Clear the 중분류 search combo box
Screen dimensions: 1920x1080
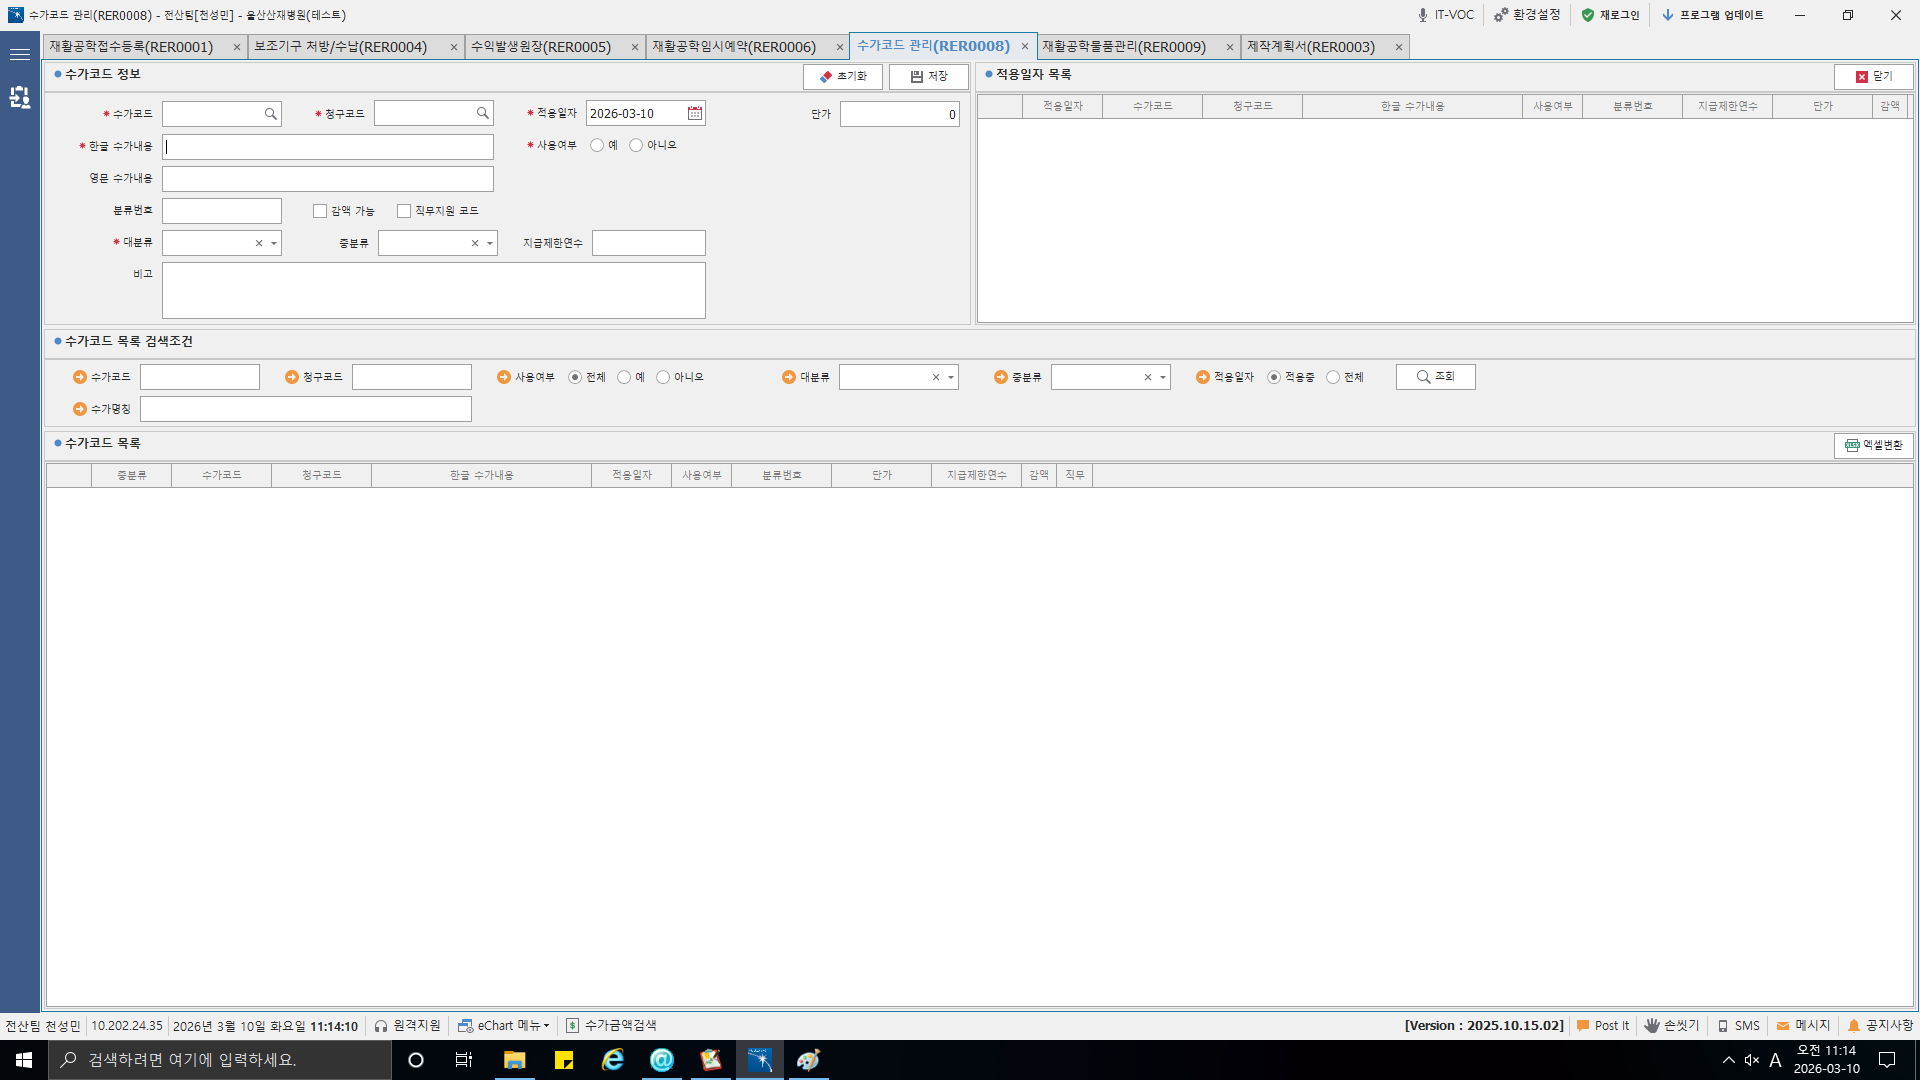point(1148,377)
